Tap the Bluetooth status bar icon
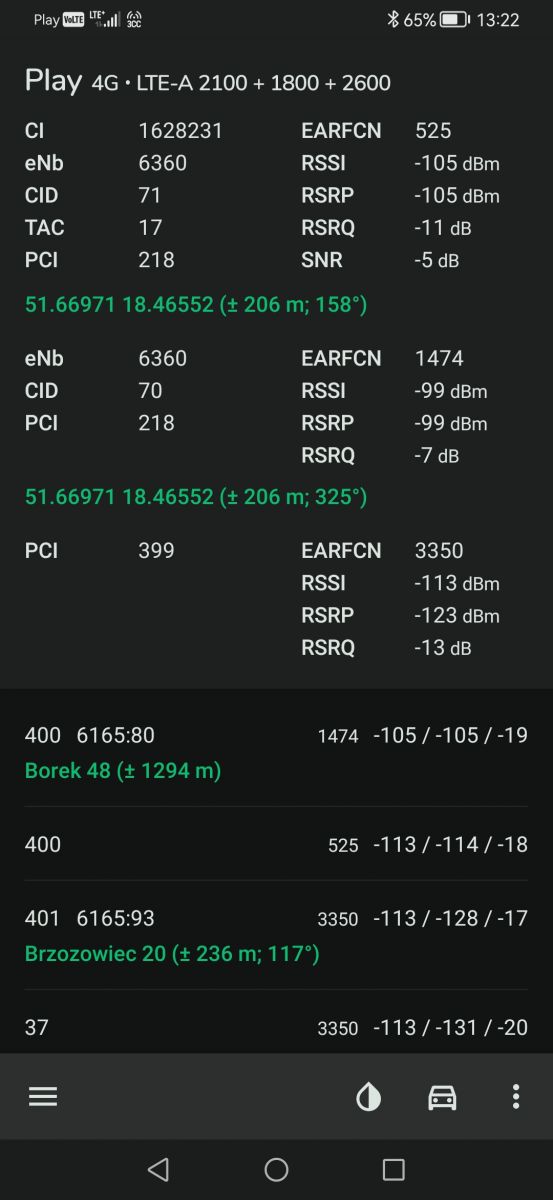The height and width of the screenshot is (1200, 553). [393, 19]
